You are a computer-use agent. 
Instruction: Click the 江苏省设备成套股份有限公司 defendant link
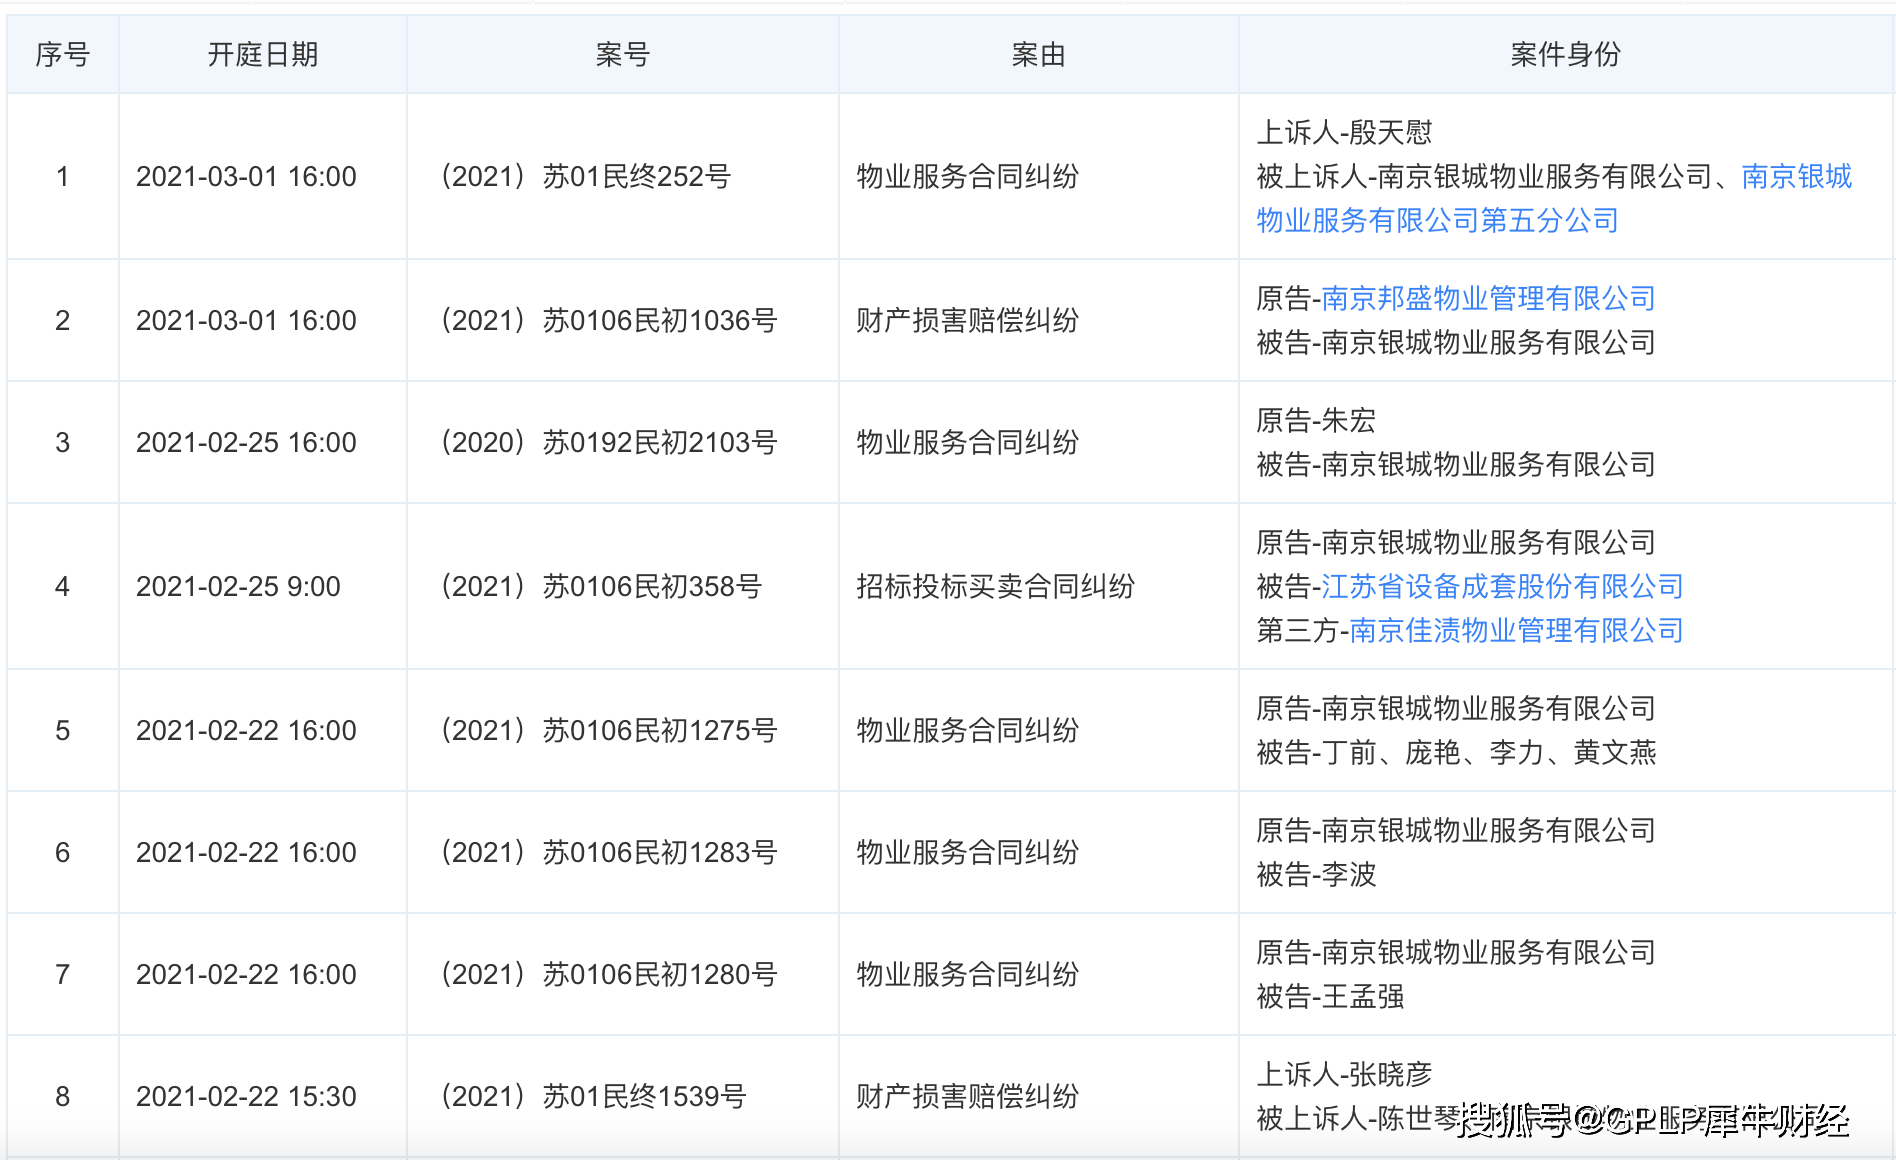click(1501, 586)
